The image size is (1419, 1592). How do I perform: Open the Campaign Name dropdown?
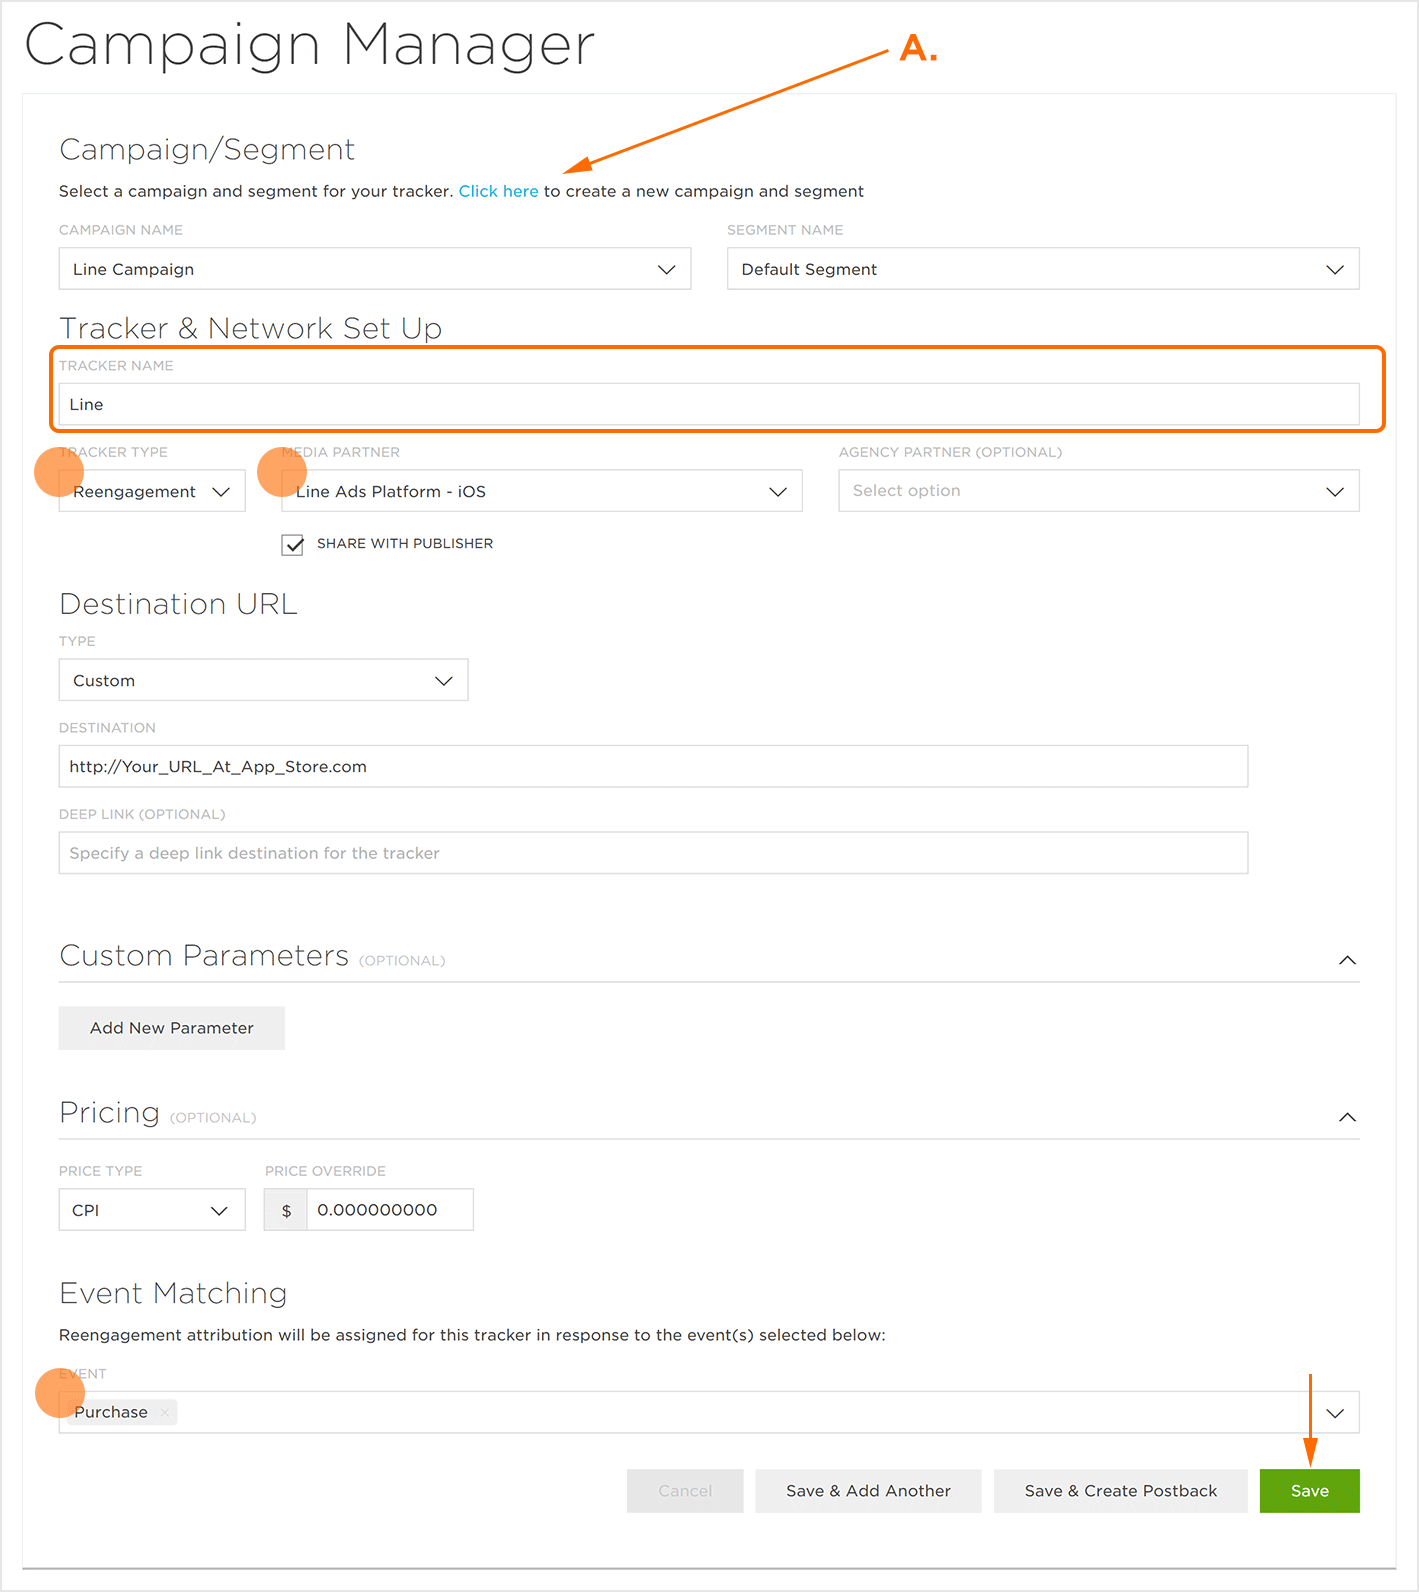(x=375, y=269)
